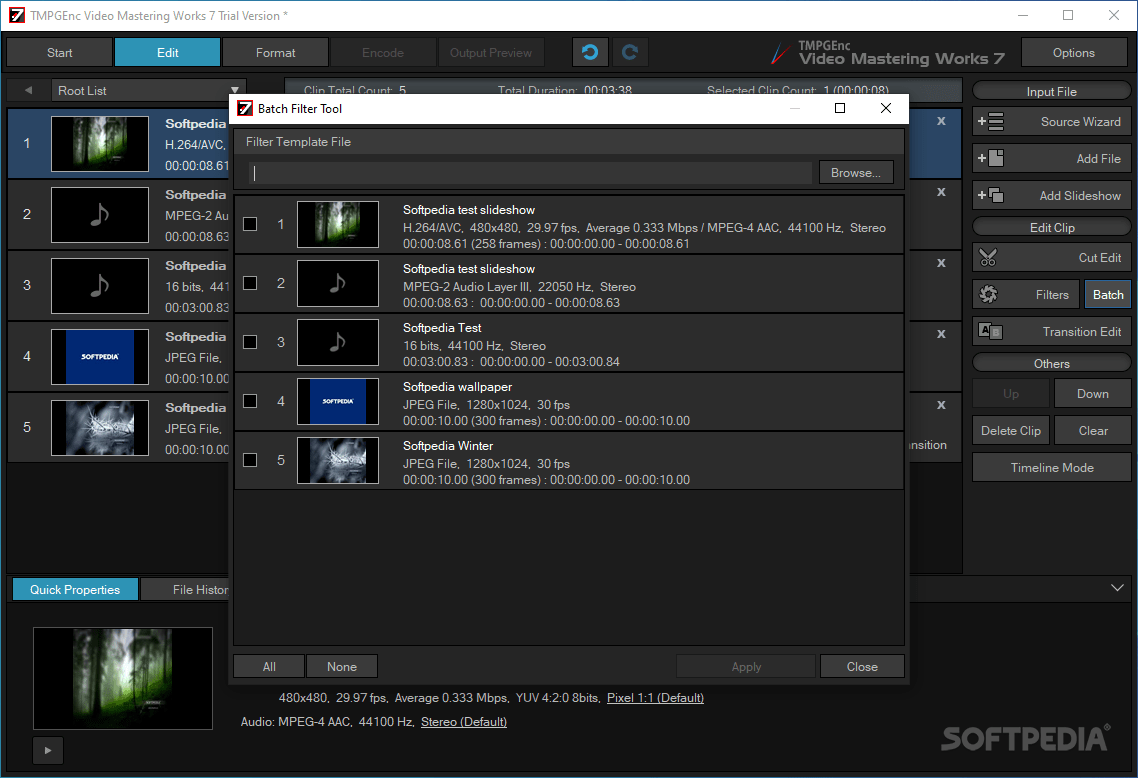Remove clip 3 with its X icon
The width and height of the screenshot is (1138, 778).
click(x=941, y=263)
